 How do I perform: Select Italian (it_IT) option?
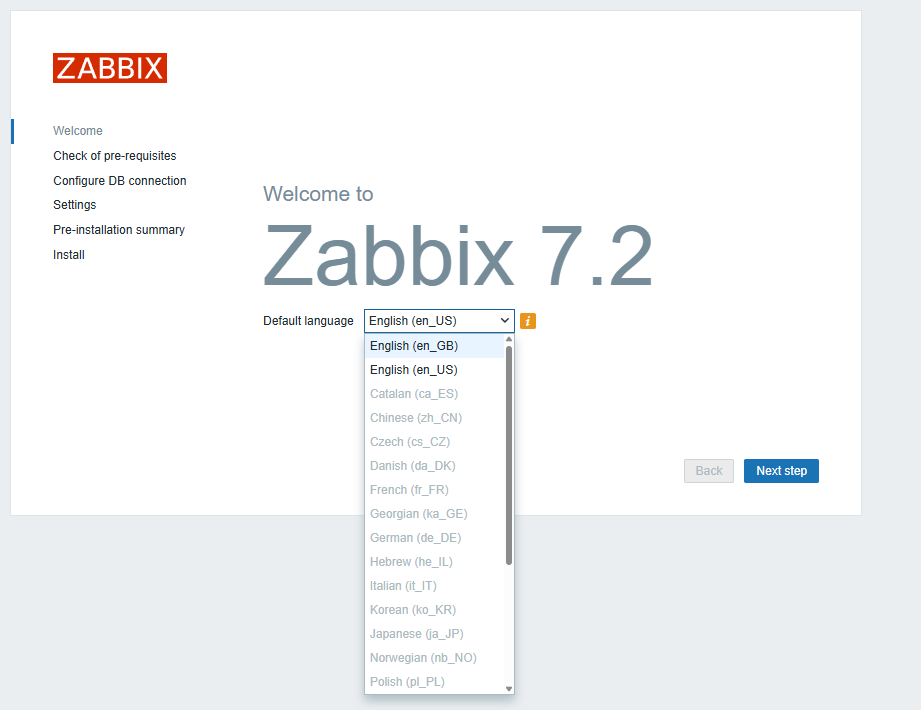435,587
